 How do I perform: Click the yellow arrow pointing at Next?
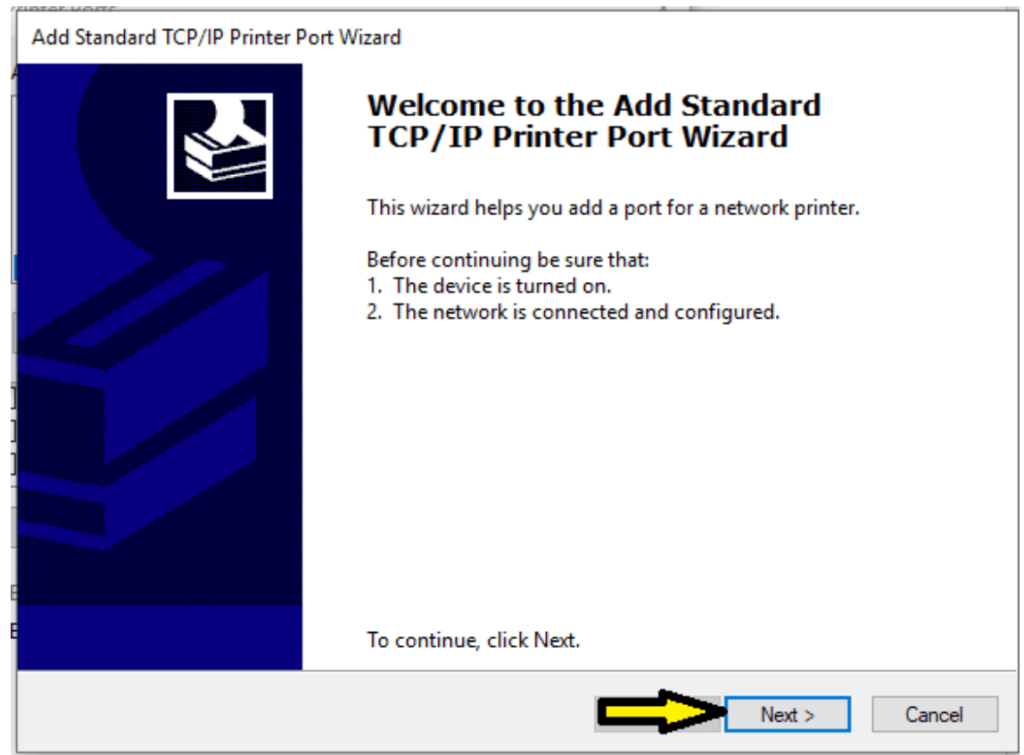click(x=661, y=711)
